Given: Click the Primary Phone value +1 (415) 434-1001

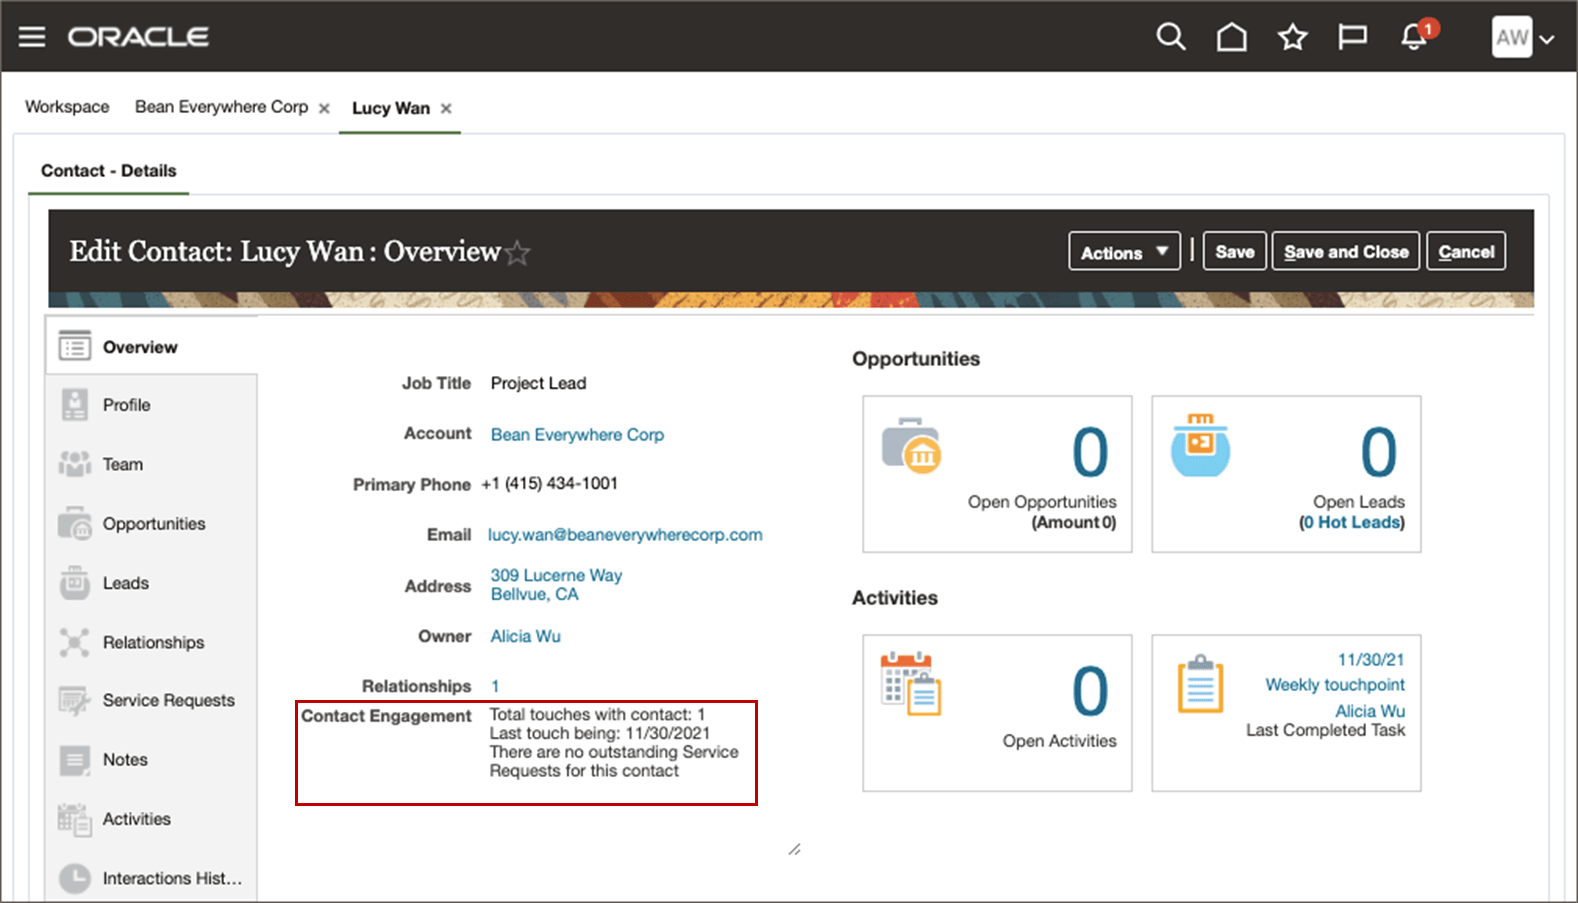Looking at the screenshot, I should click(550, 484).
